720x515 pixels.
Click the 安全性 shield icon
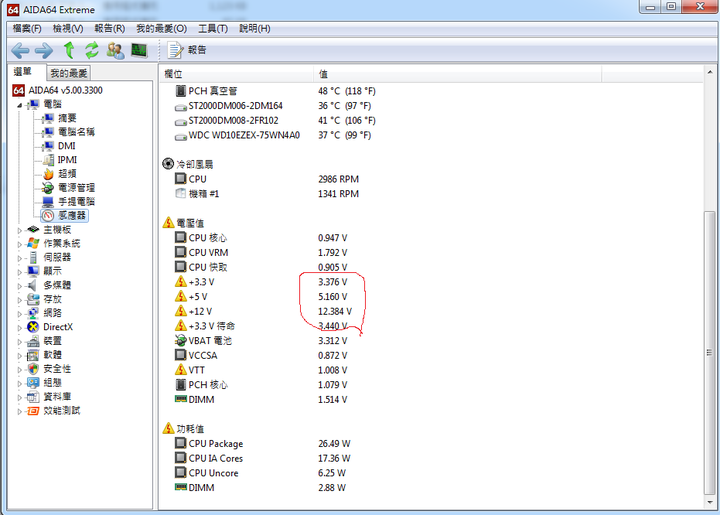tap(33, 369)
